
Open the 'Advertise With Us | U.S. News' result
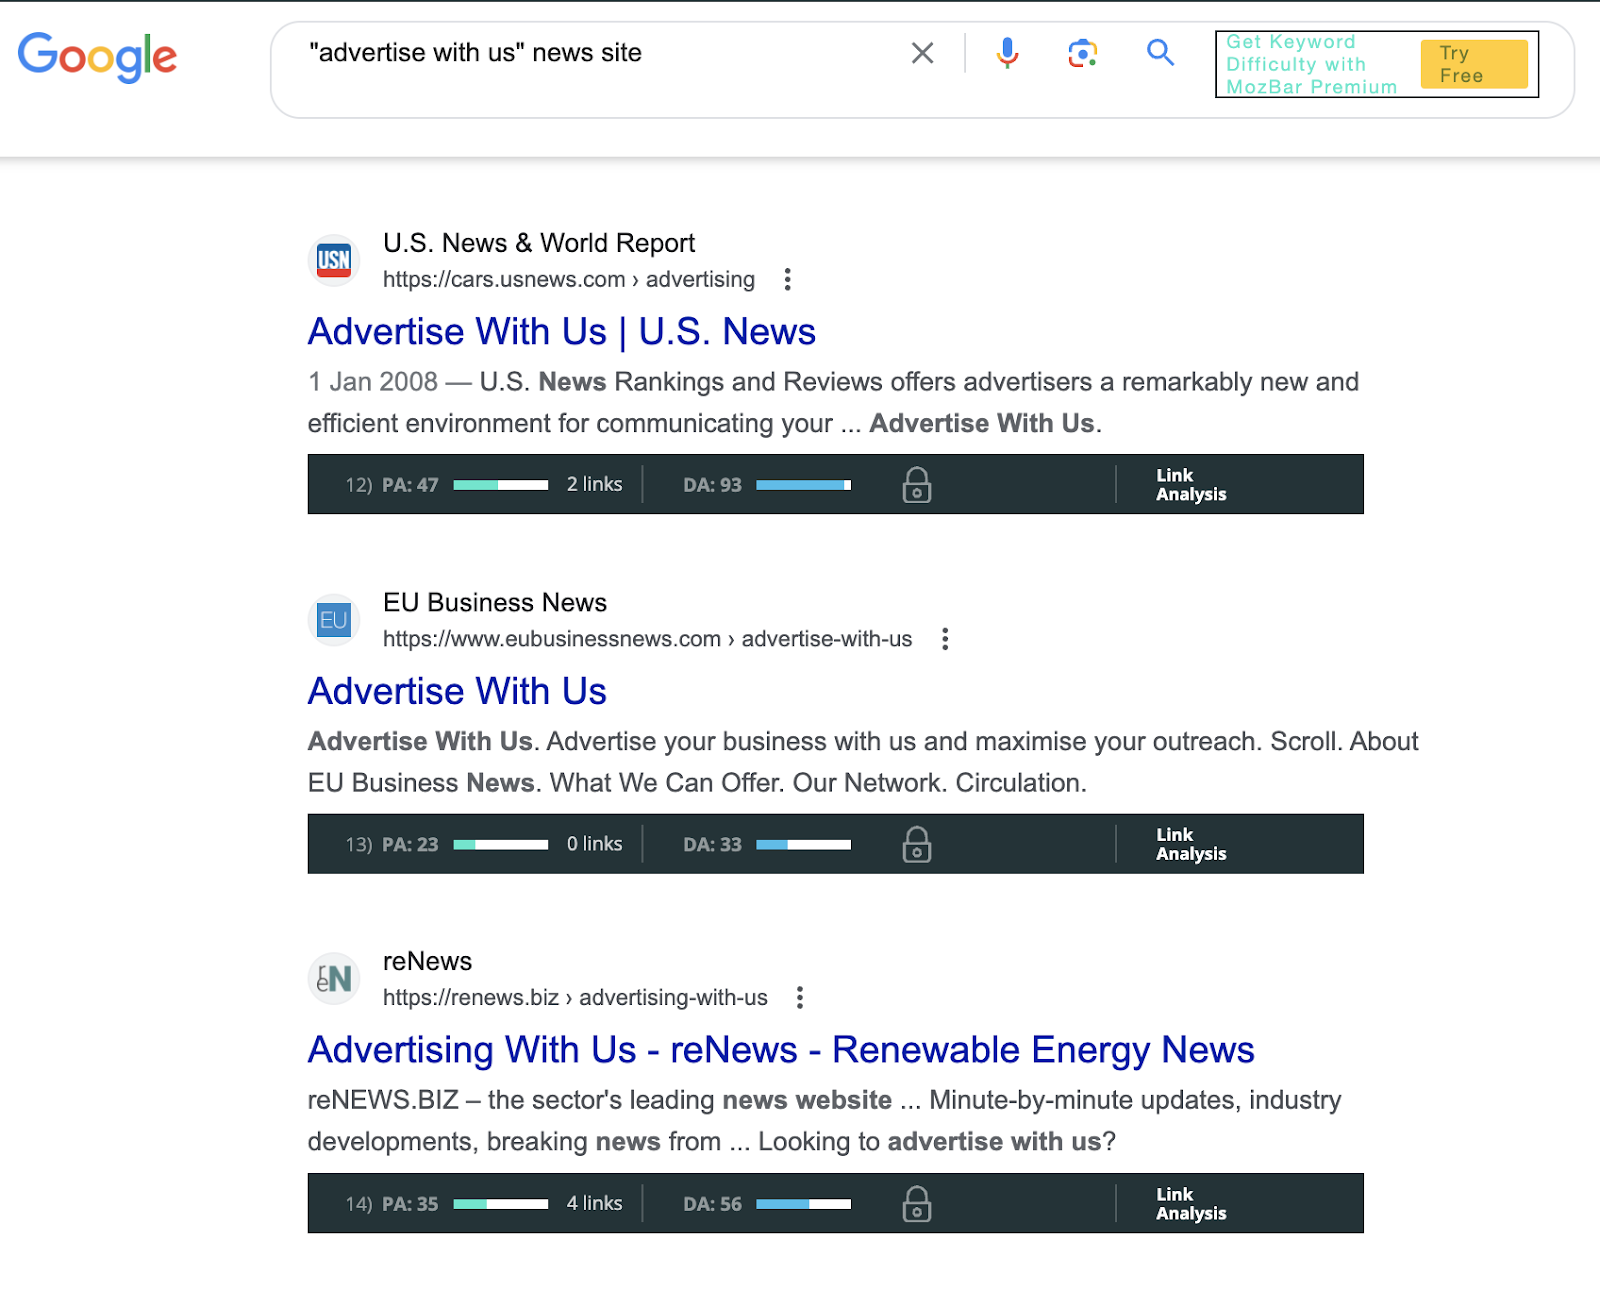tap(562, 332)
